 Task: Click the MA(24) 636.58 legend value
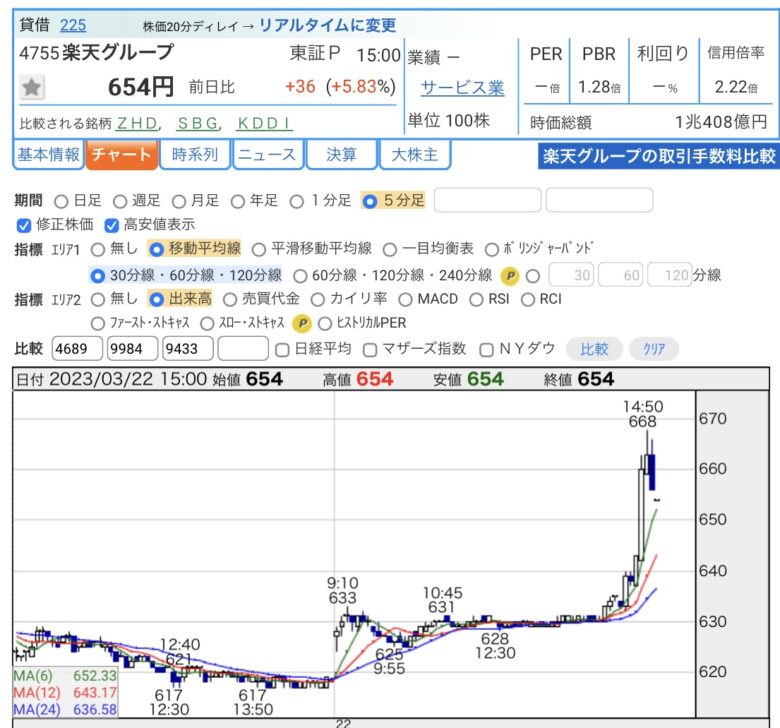click(95, 709)
